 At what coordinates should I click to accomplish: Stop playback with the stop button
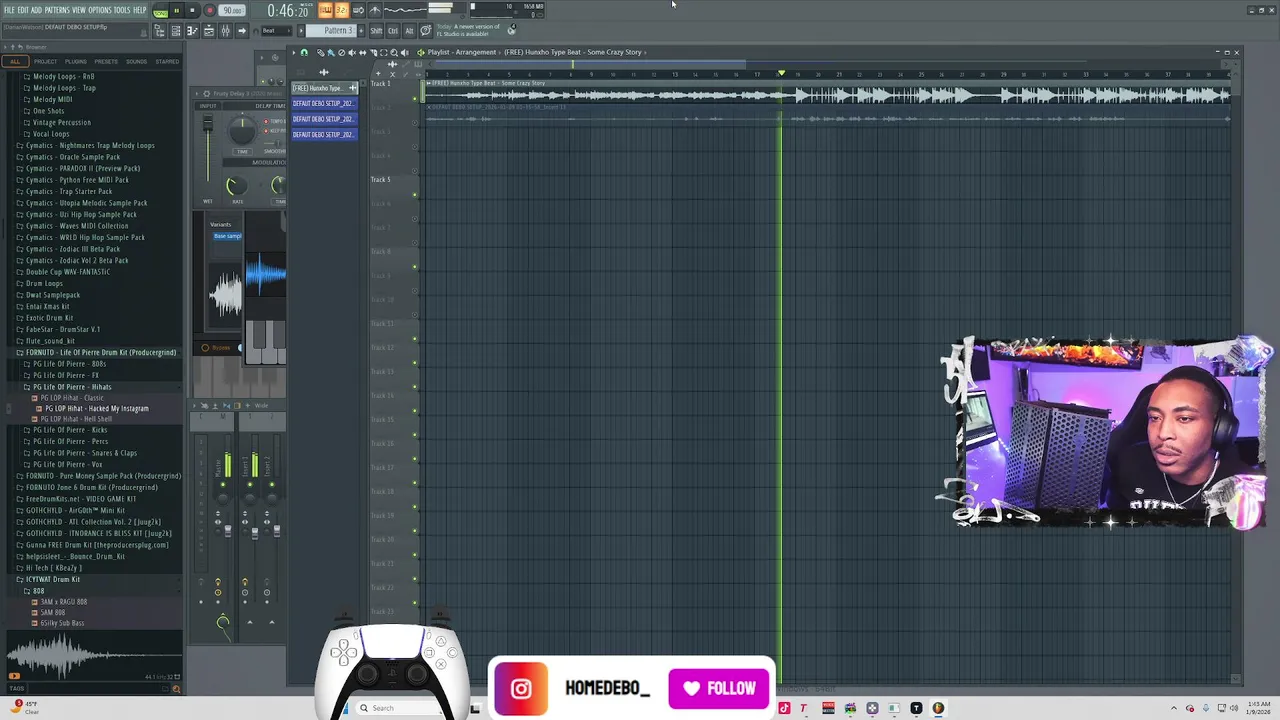point(192,11)
